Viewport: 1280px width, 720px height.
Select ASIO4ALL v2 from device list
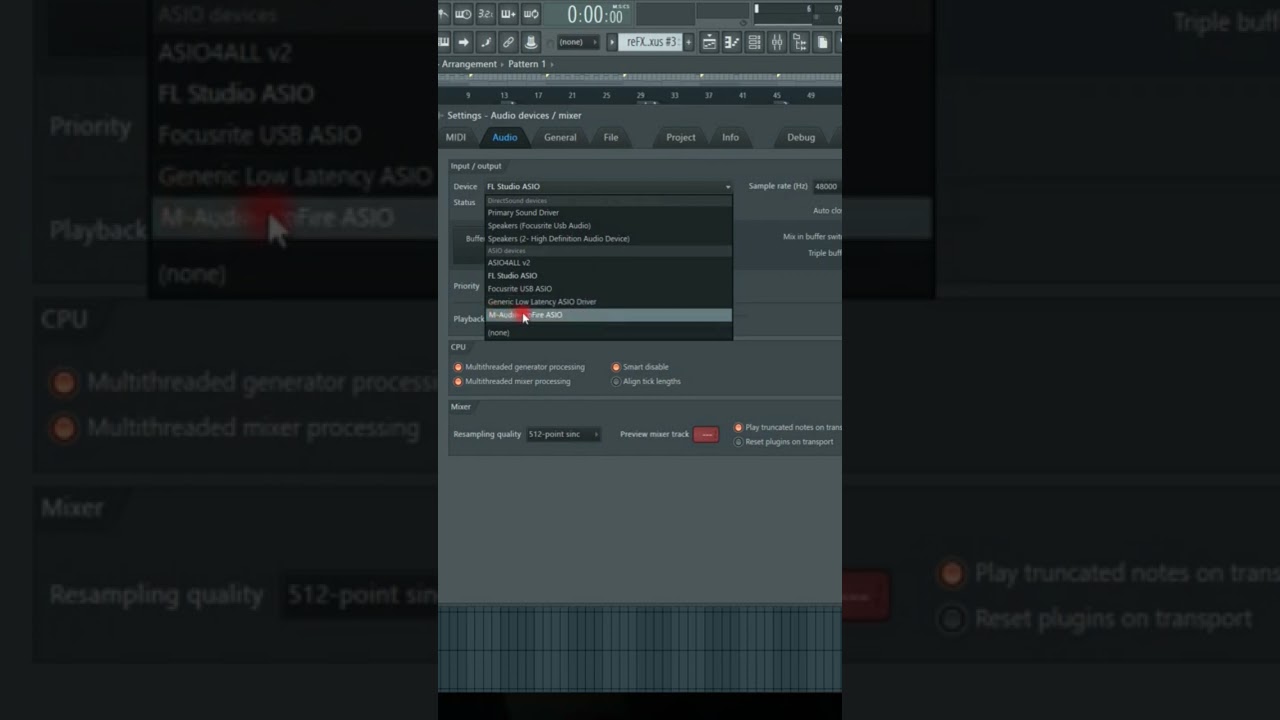click(x=609, y=263)
